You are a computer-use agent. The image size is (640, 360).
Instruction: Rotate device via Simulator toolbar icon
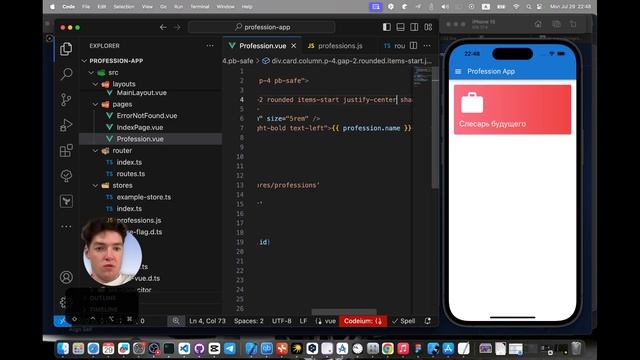pos(573,24)
